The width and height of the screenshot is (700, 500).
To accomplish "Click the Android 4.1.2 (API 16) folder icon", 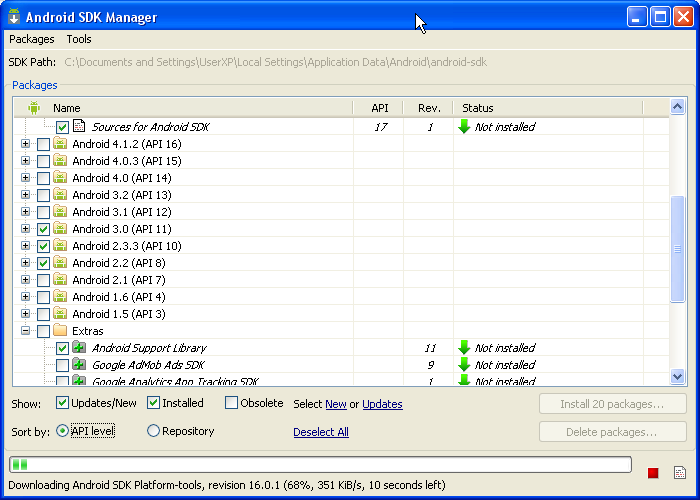I will 60,143.
